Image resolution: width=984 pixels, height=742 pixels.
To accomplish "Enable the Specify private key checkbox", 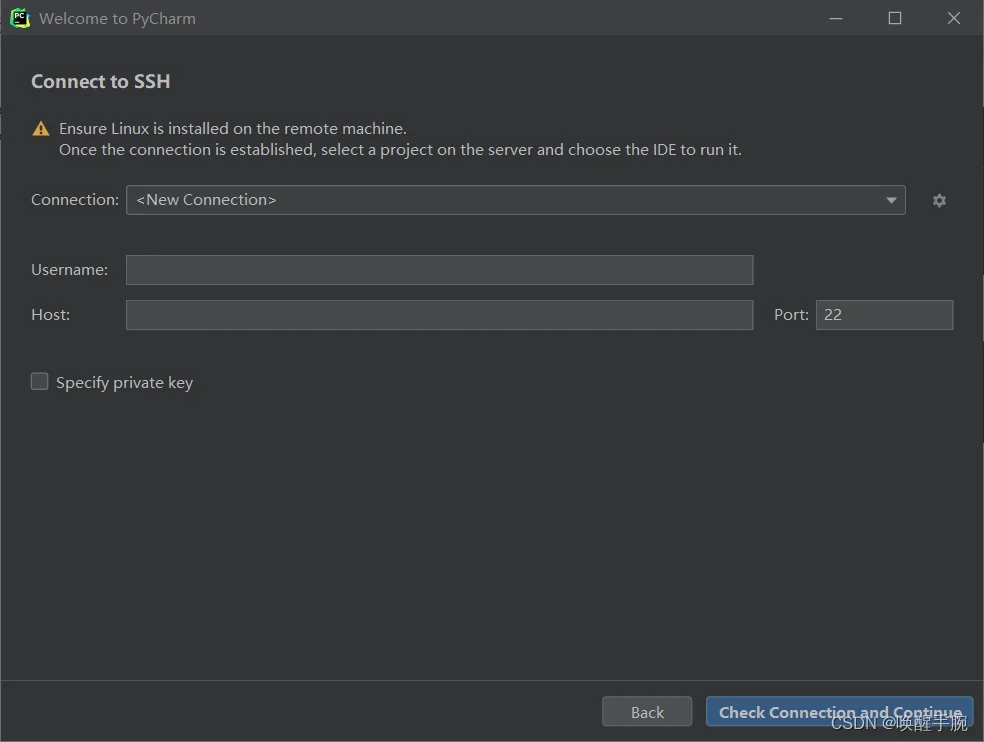I will 40,382.
